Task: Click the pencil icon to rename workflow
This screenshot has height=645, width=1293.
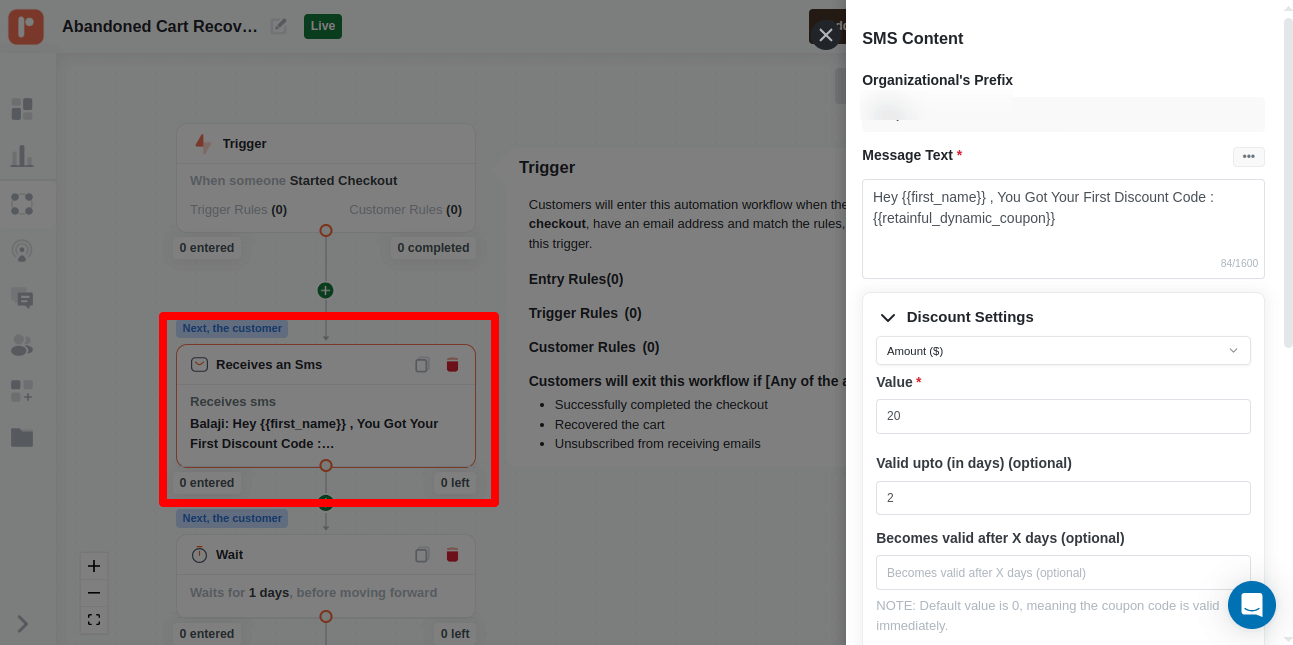Action: tap(279, 26)
